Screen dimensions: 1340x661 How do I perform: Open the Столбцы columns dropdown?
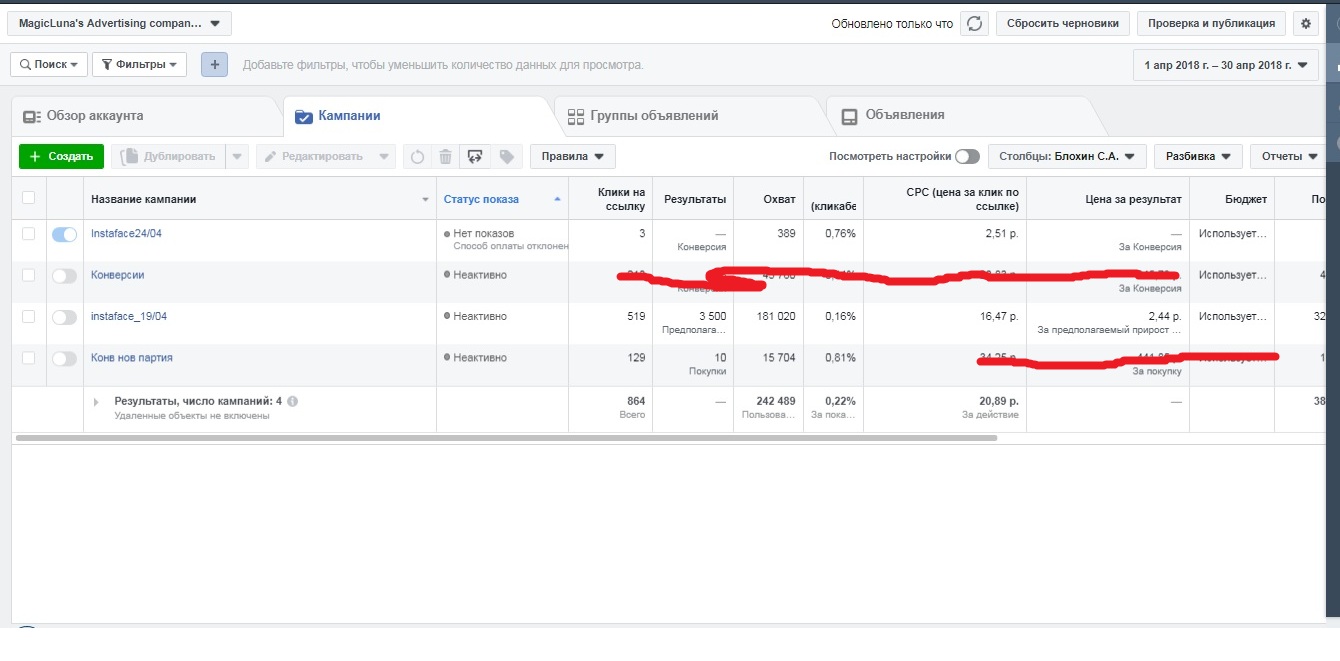(1066, 156)
